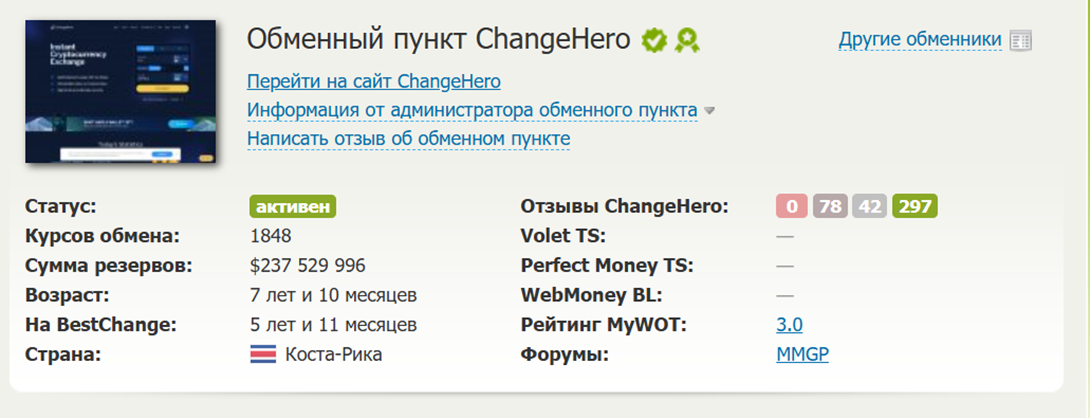1090x418 pixels.
Task: Click Информация от администратора обменного пункта link text
Action: (x=472, y=110)
